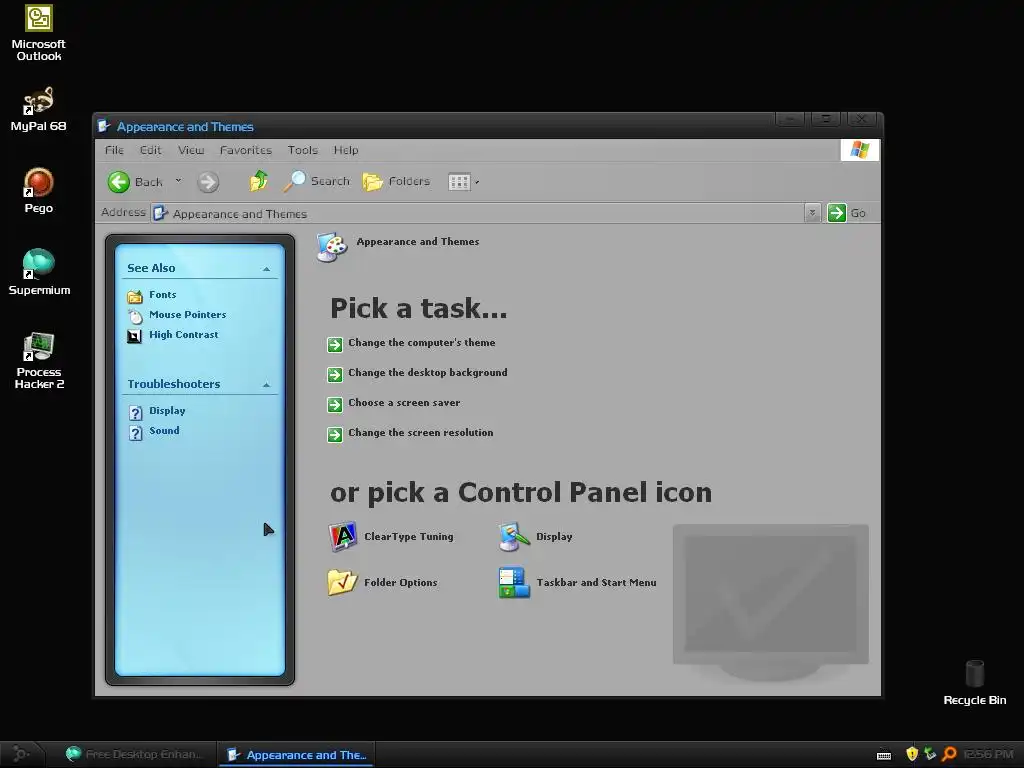This screenshot has width=1024, height=768.
Task: Select the Supermium desktop shortcut
Action: (x=39, y=272)
